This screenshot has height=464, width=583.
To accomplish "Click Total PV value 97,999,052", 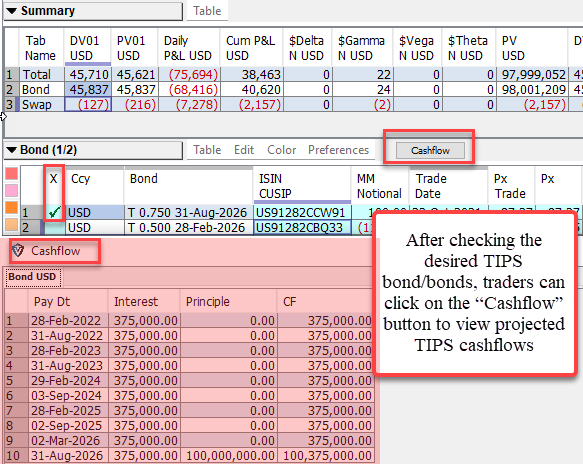I will pos(532,75).
